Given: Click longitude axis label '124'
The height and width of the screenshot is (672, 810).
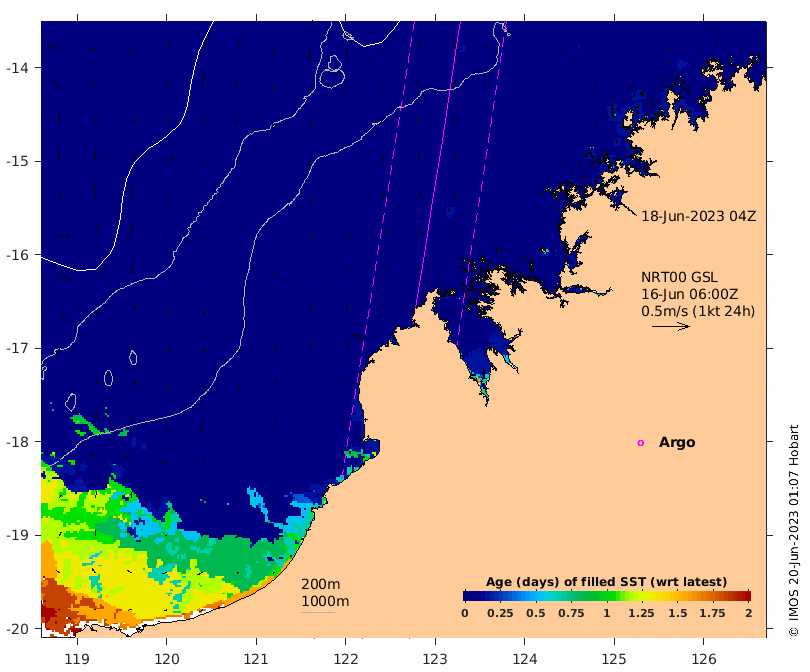Looking at the screenshot, I should (525, 659).
